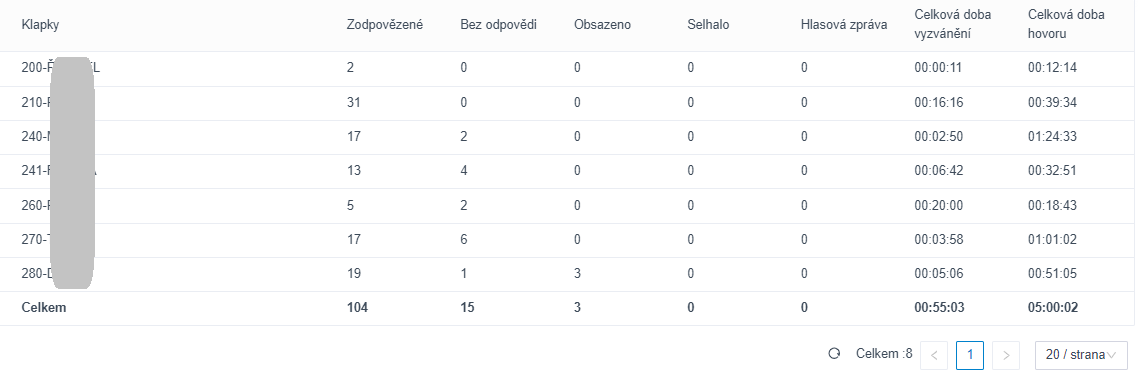The width and height of the screenshot is (1138, 379).
Task: Click the Klapky column header
Action: [41, 25]
